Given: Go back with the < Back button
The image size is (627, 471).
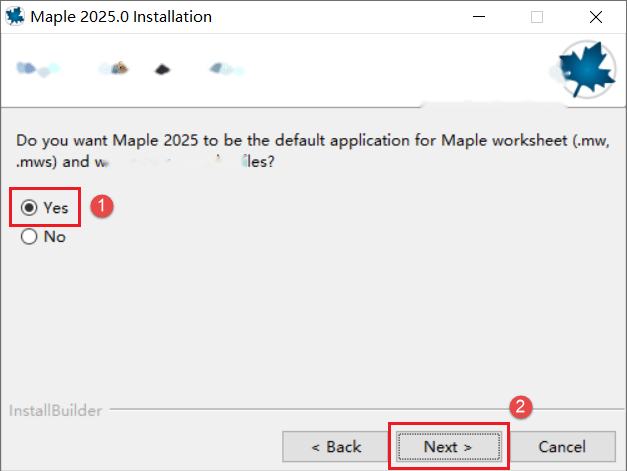Looking at the screenshot, I should pyautogui.click(x=336, y=446).
